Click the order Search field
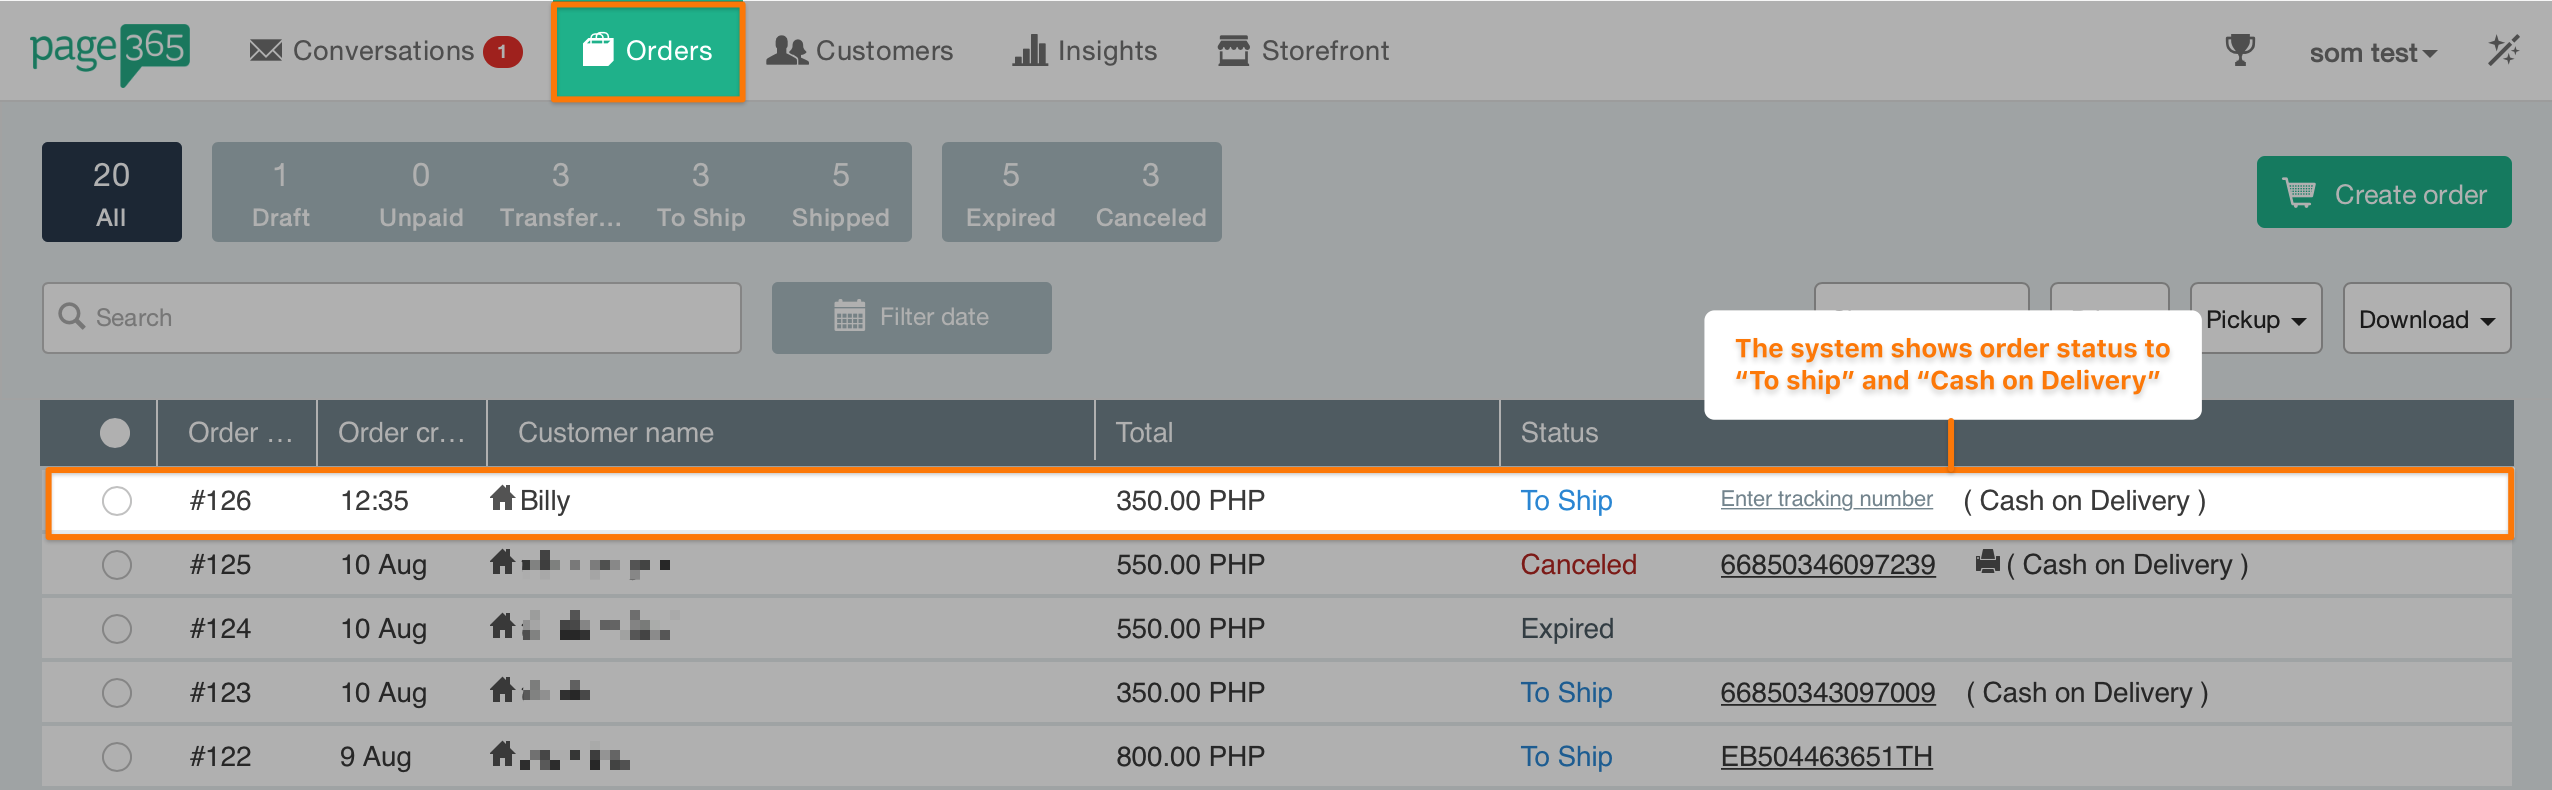Screen dimensions: 2552x790 392,318
